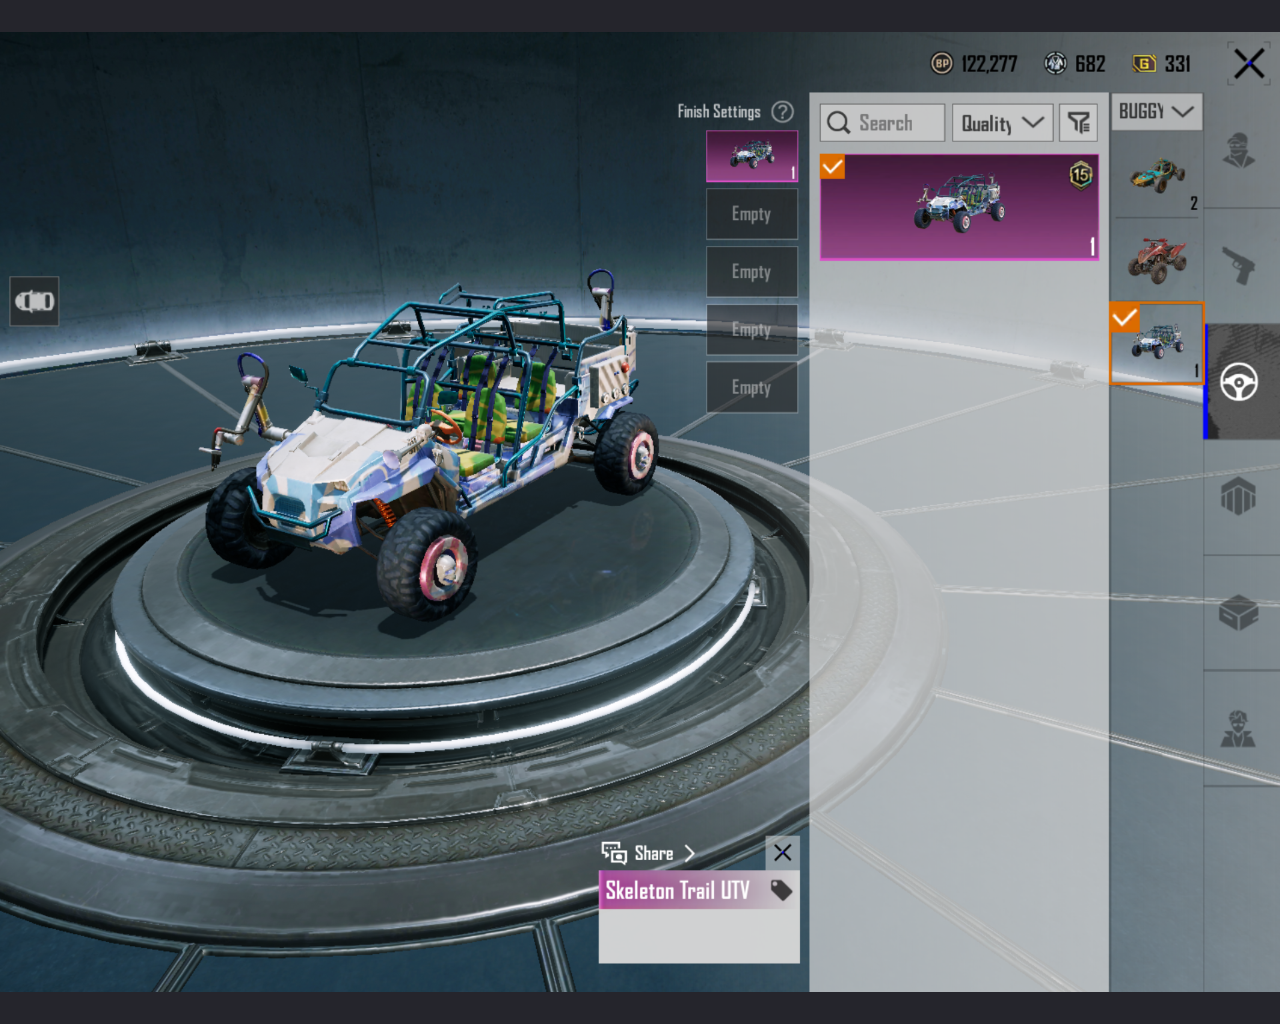The height and width of the screenshot is (1024, 1280).
Task: Select the third Empty finish slot
Action: [x=752, y=330]
